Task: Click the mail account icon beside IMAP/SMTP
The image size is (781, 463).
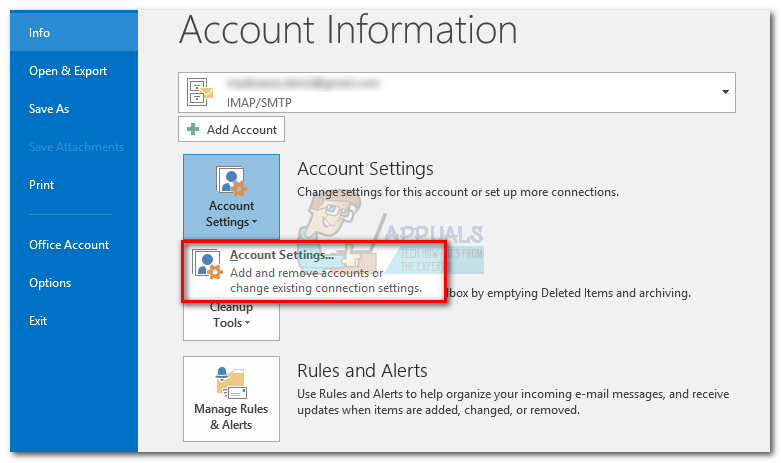Action: click(x=198, y=92)
